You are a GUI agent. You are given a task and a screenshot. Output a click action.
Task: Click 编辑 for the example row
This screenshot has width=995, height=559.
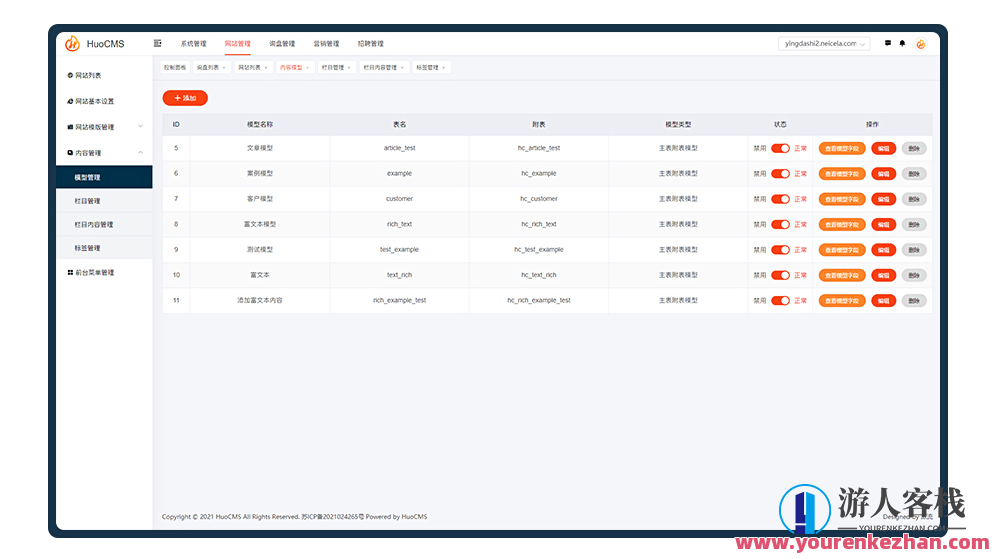tap(884, 174)
